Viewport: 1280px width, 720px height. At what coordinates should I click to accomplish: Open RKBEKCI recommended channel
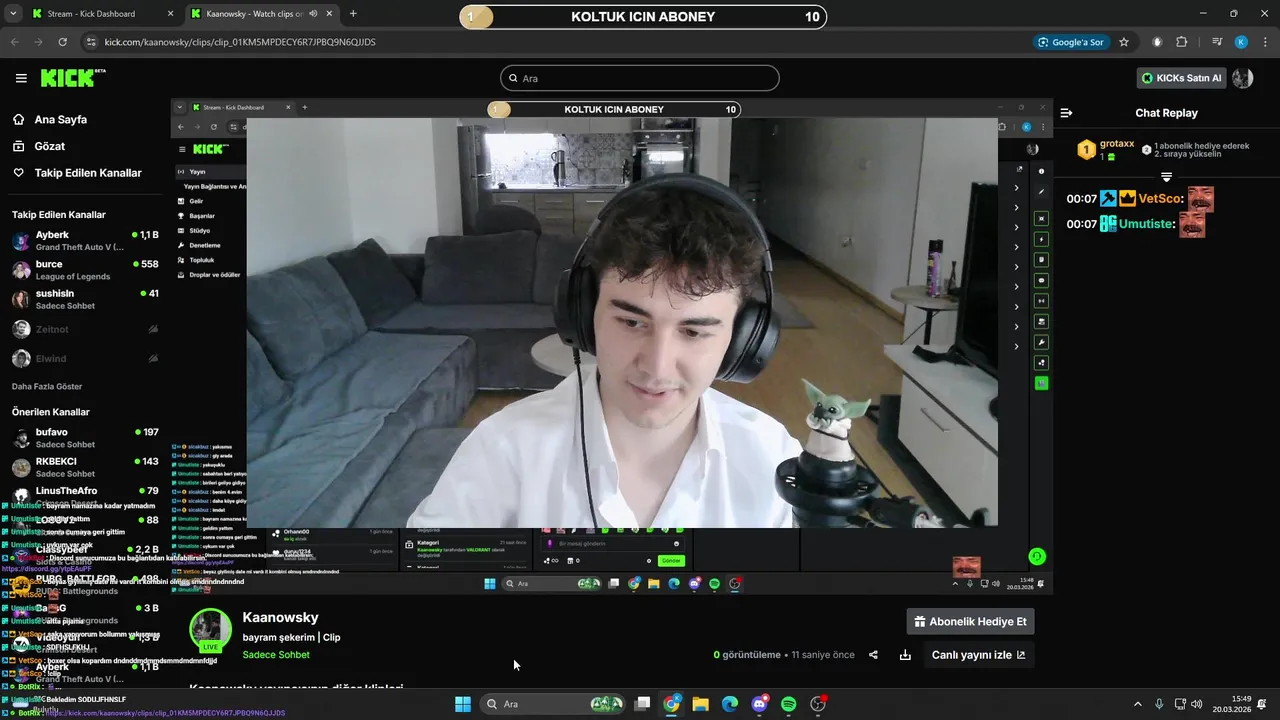coord(85,467)
